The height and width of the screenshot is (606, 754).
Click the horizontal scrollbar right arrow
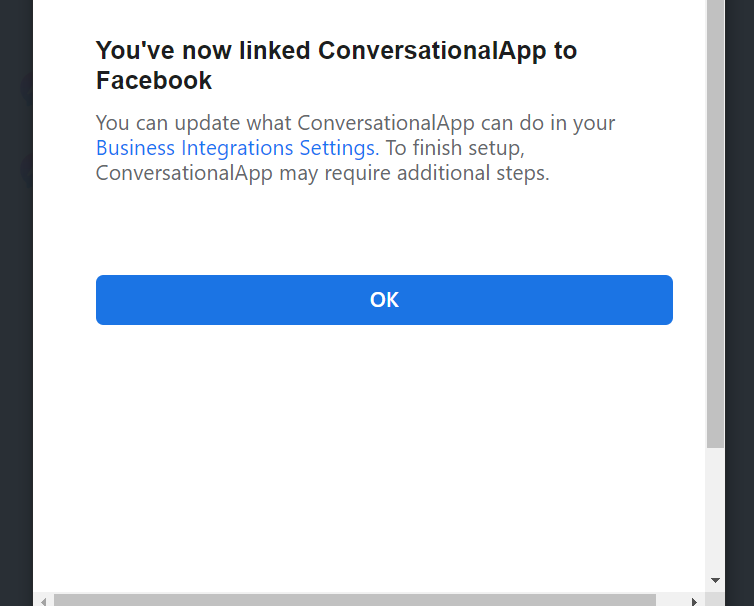[696, 600]
